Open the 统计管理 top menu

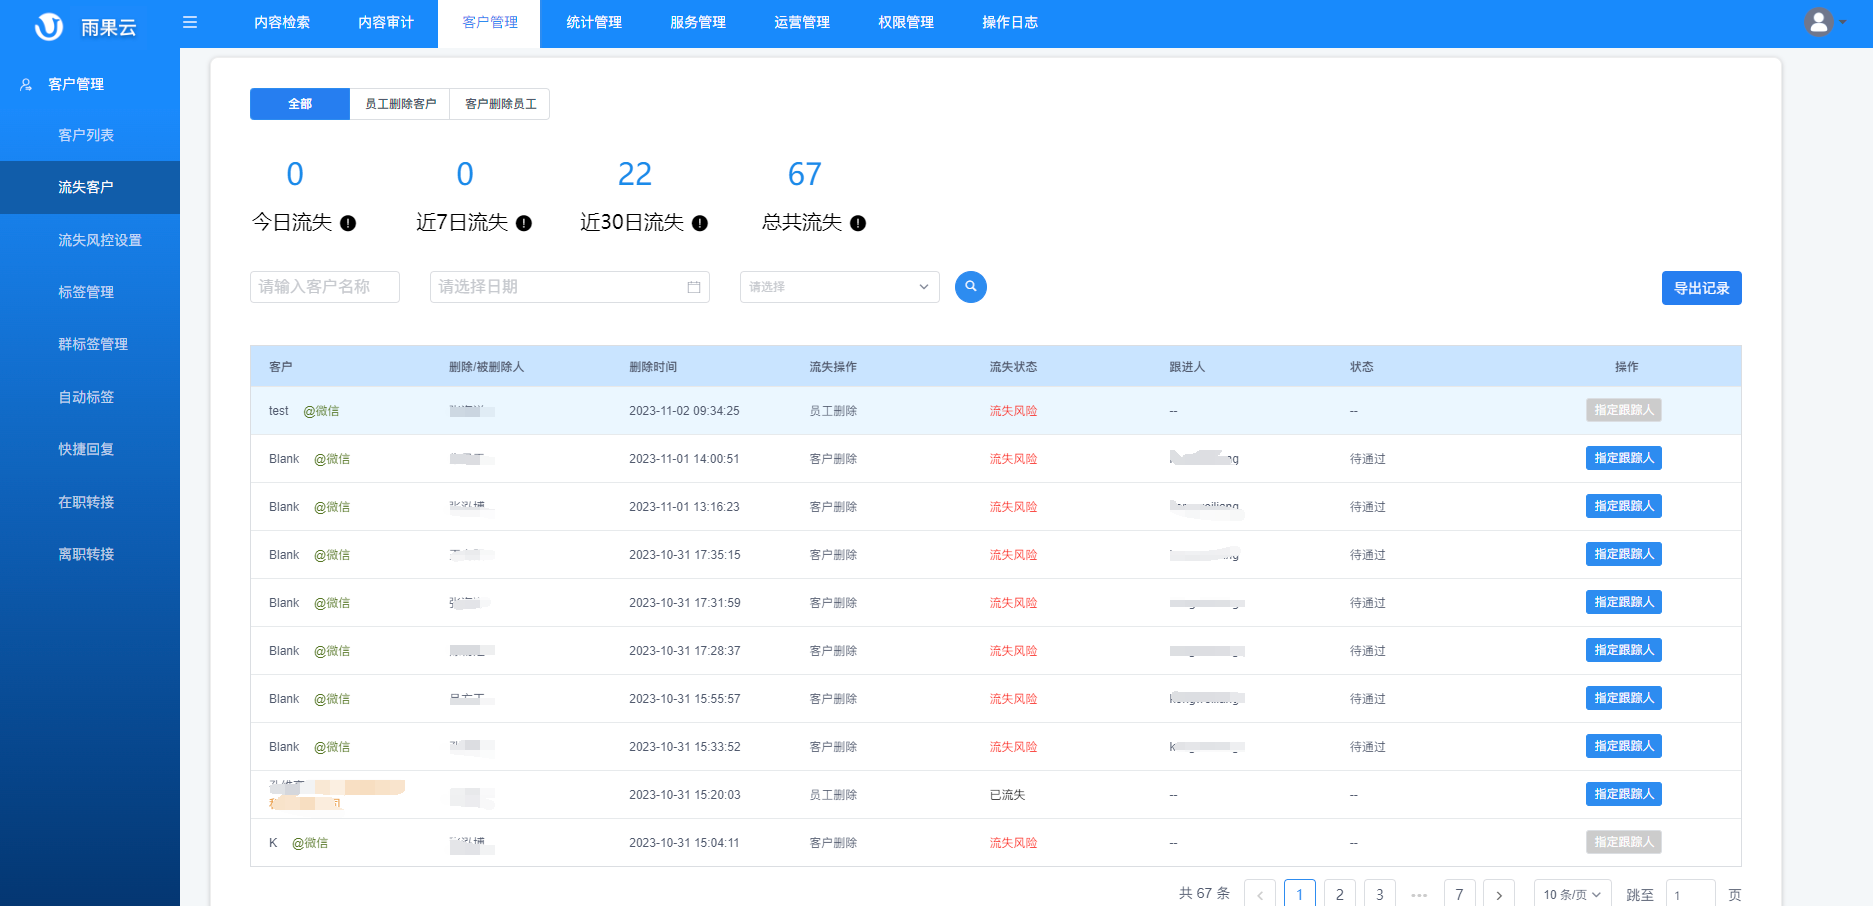tap(594, 22)
